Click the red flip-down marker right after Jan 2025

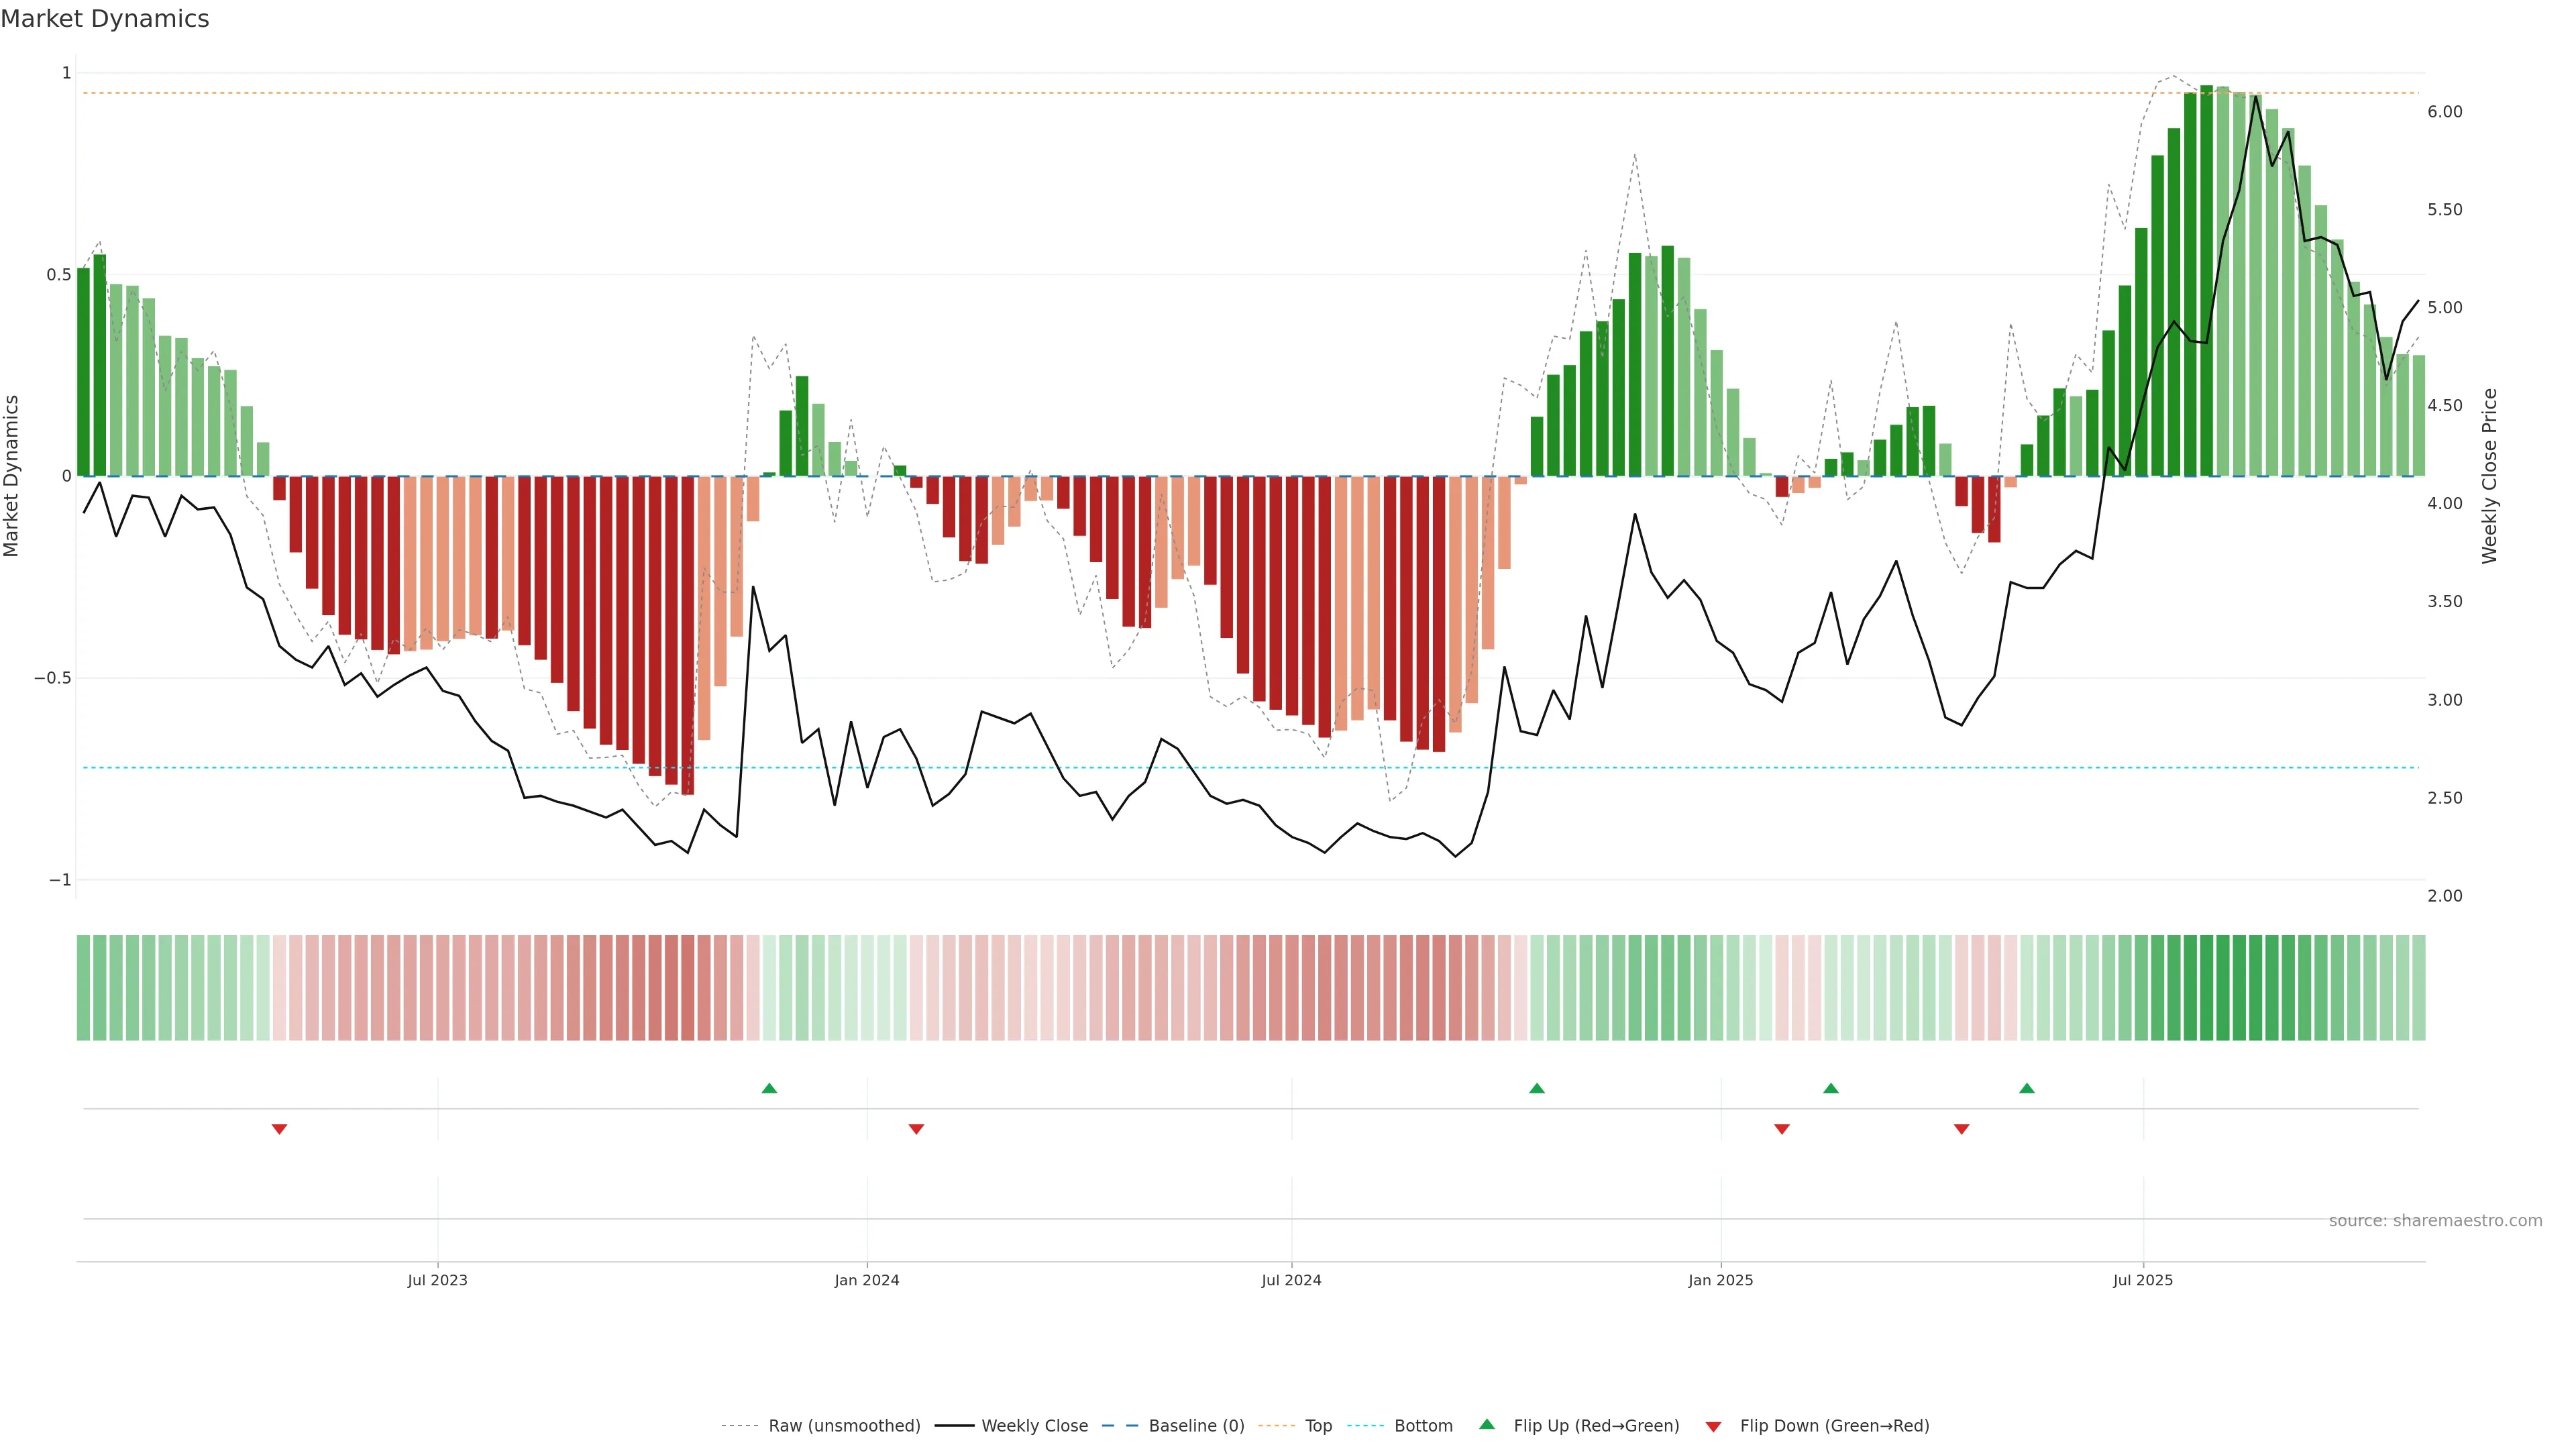coord(1781,1129)
